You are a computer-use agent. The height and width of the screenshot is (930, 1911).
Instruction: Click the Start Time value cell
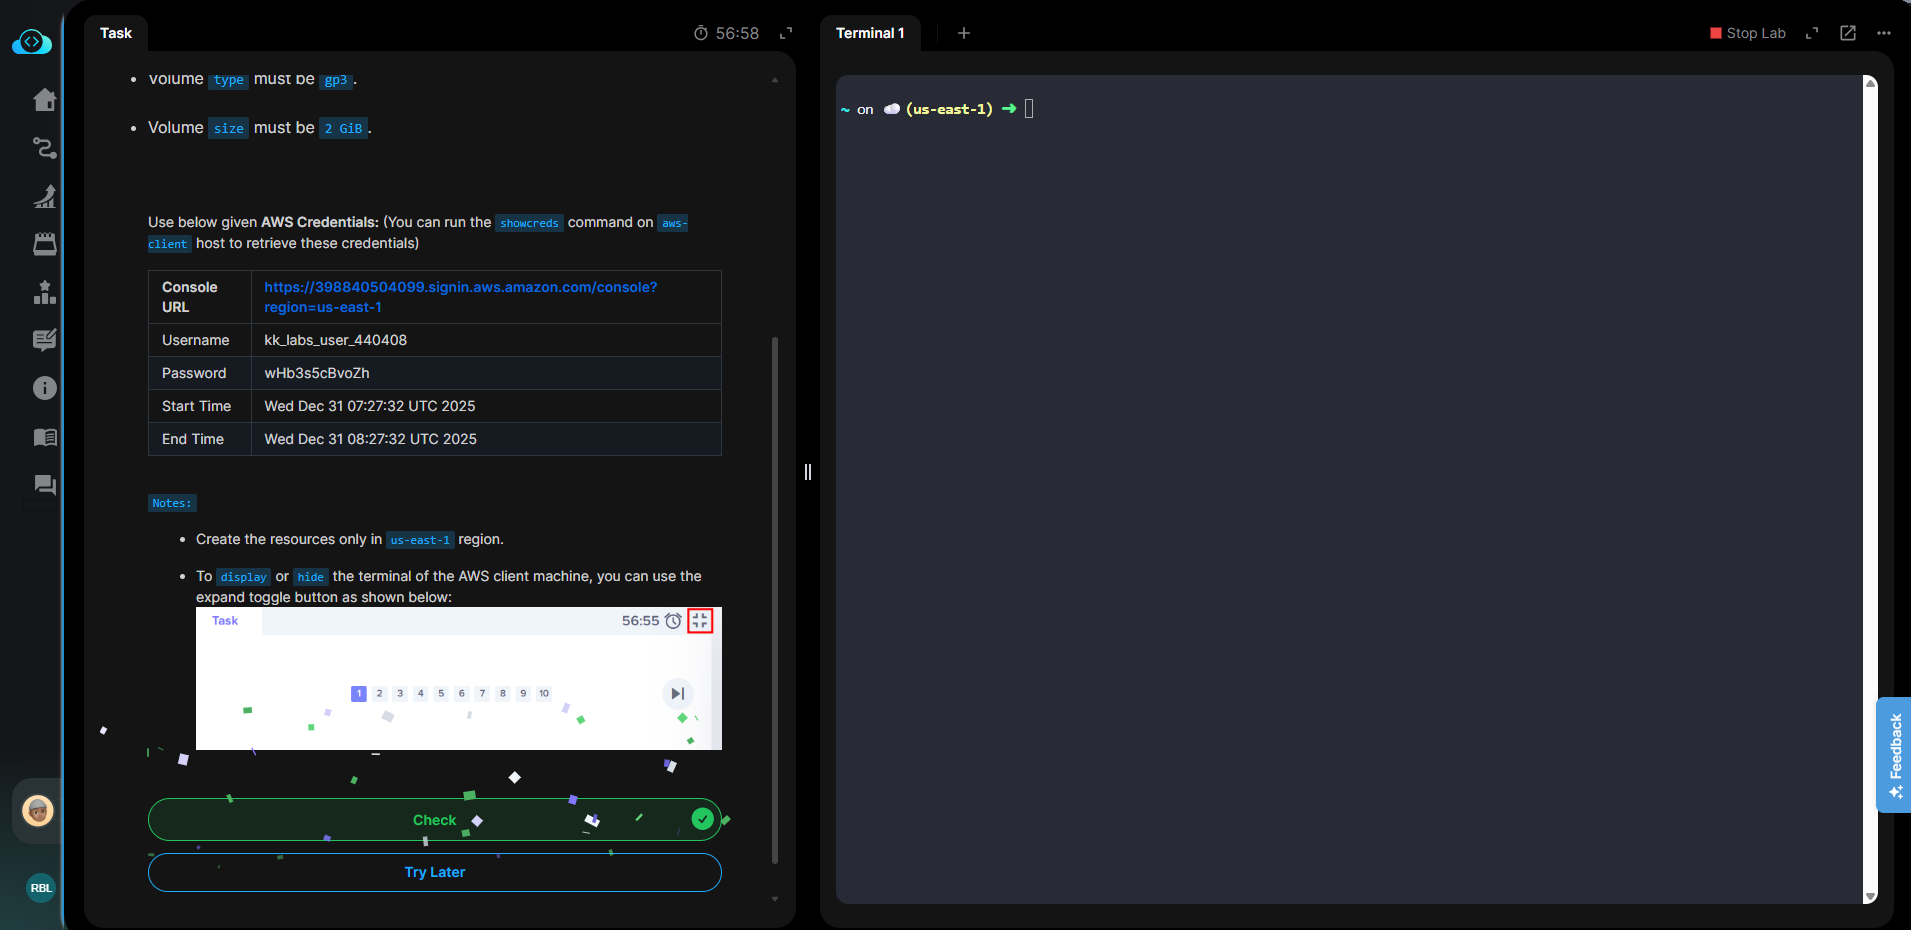click(486, 406)
